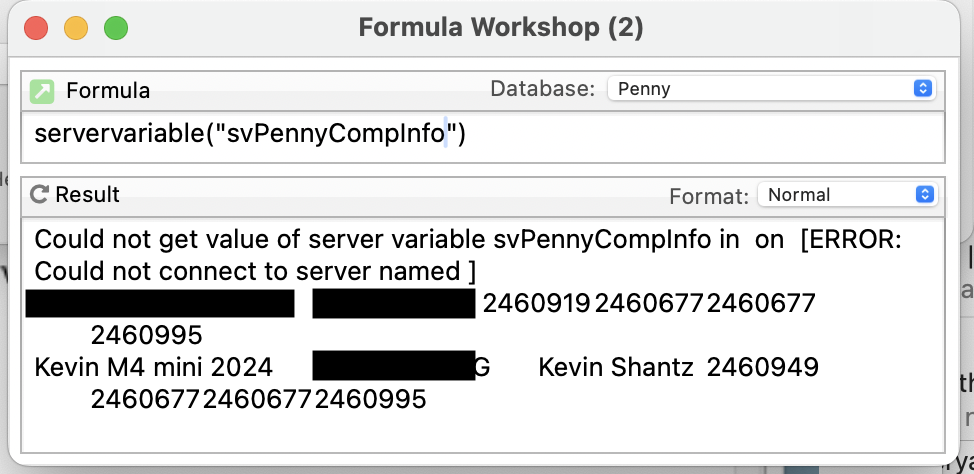The image size is (974, 474).
Task: Zoom the window with the green button
Action: tap(116, 28)
